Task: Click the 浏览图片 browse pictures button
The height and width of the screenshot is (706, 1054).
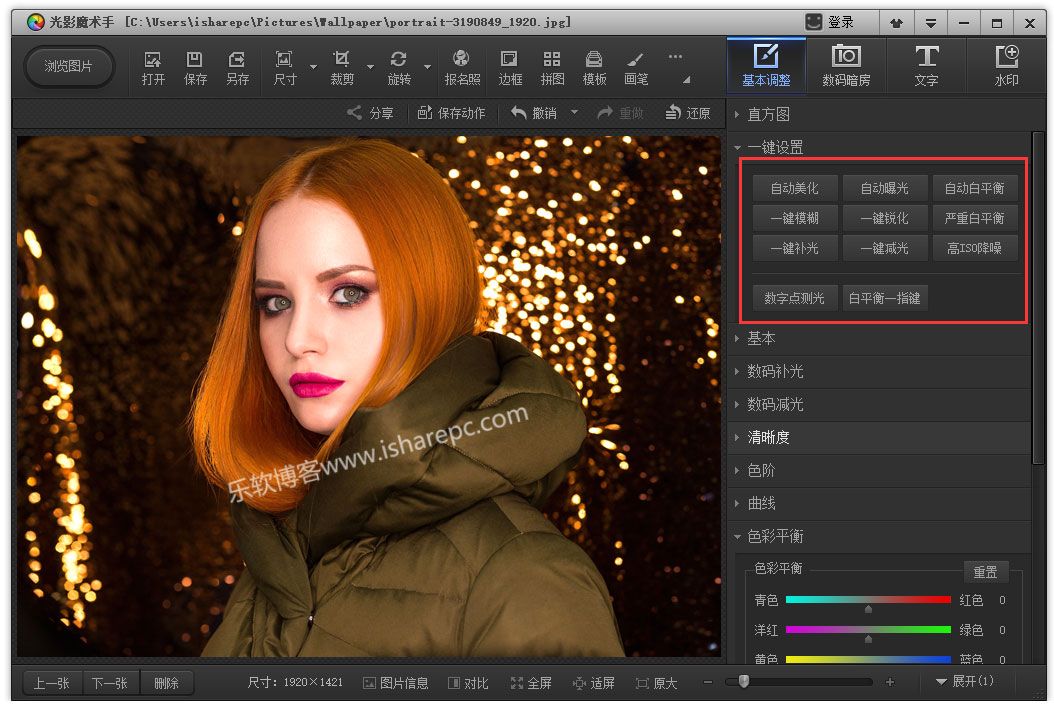Action: click(68, 66)
